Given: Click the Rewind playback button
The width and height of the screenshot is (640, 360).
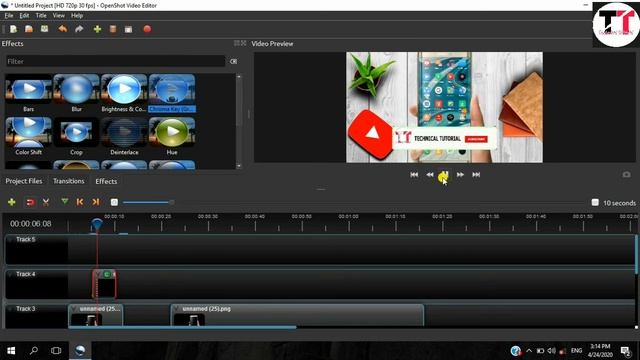Looking at the screenshot, I should [430, 175].
